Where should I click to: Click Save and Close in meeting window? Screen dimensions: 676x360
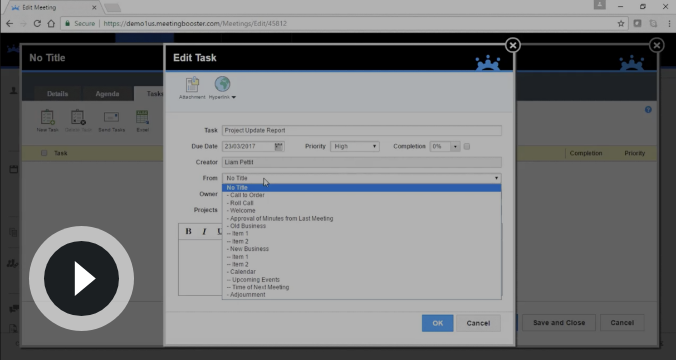559,322
